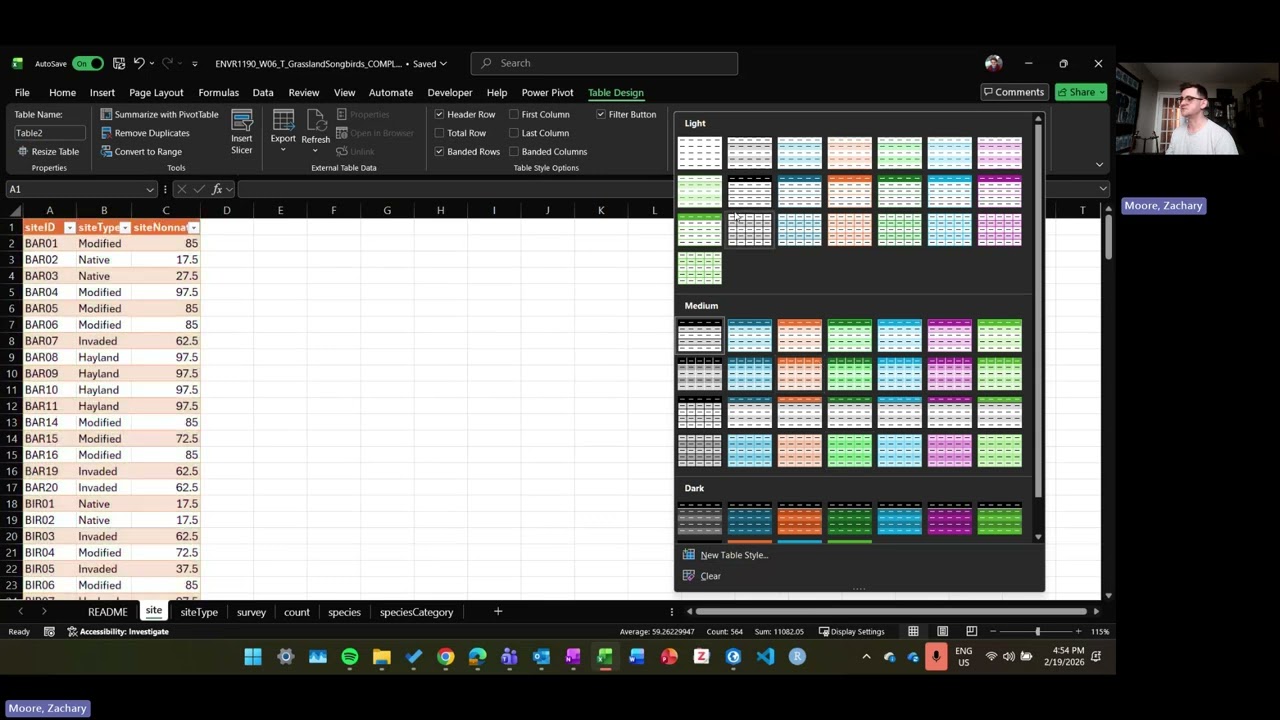This screenshot has width=1280, height=720.
Task: Open Google Chrome from the taskbar
Action: click(x=446, y=657)
